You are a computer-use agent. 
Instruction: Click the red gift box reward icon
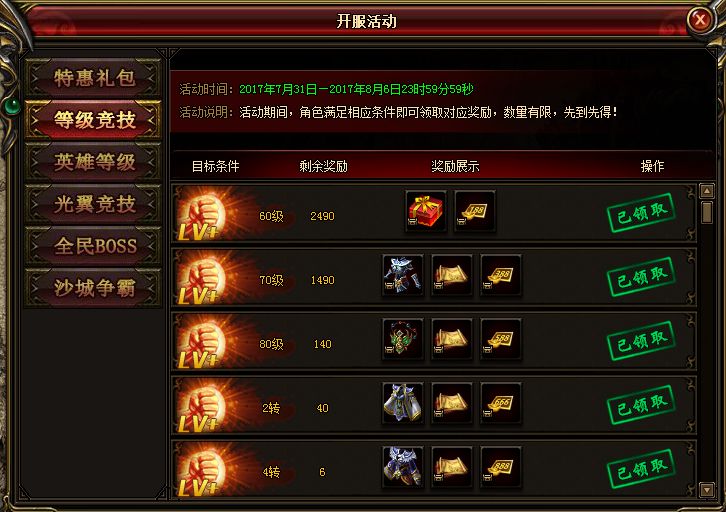point(426,211)
